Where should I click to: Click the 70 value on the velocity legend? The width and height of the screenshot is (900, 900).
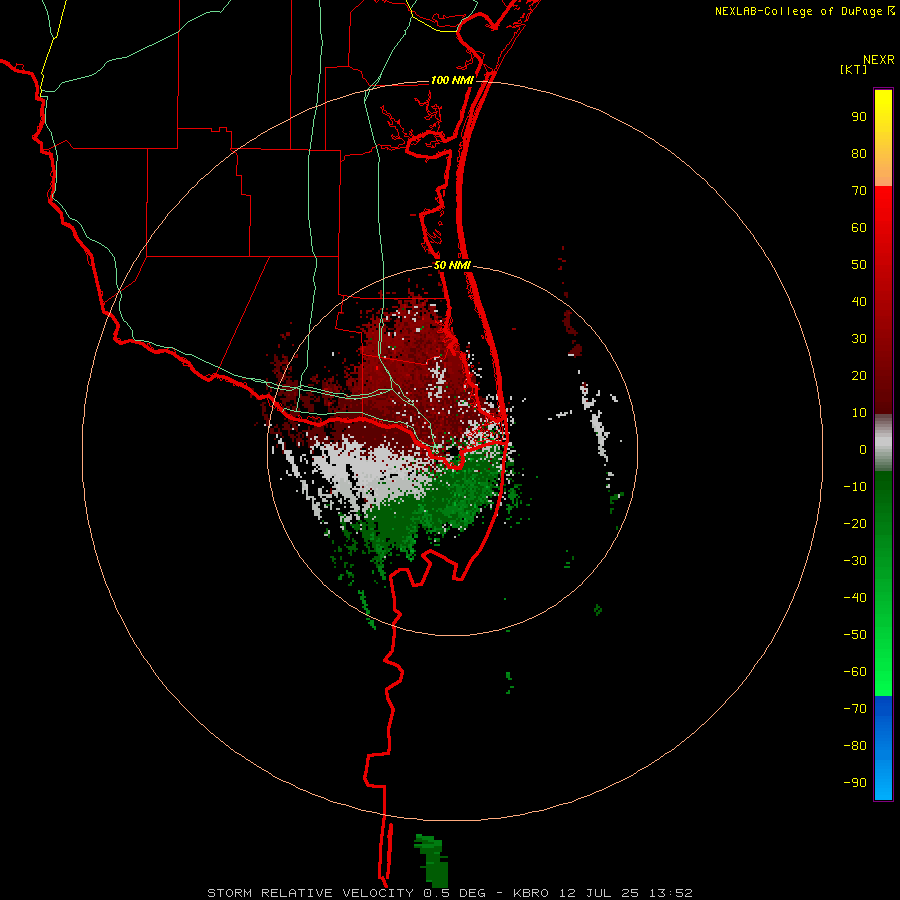tap(859, 191)
